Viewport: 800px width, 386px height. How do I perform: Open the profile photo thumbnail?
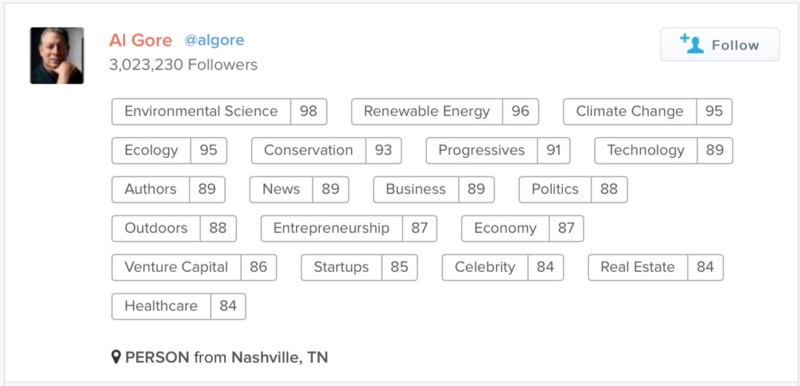(57, 56)
